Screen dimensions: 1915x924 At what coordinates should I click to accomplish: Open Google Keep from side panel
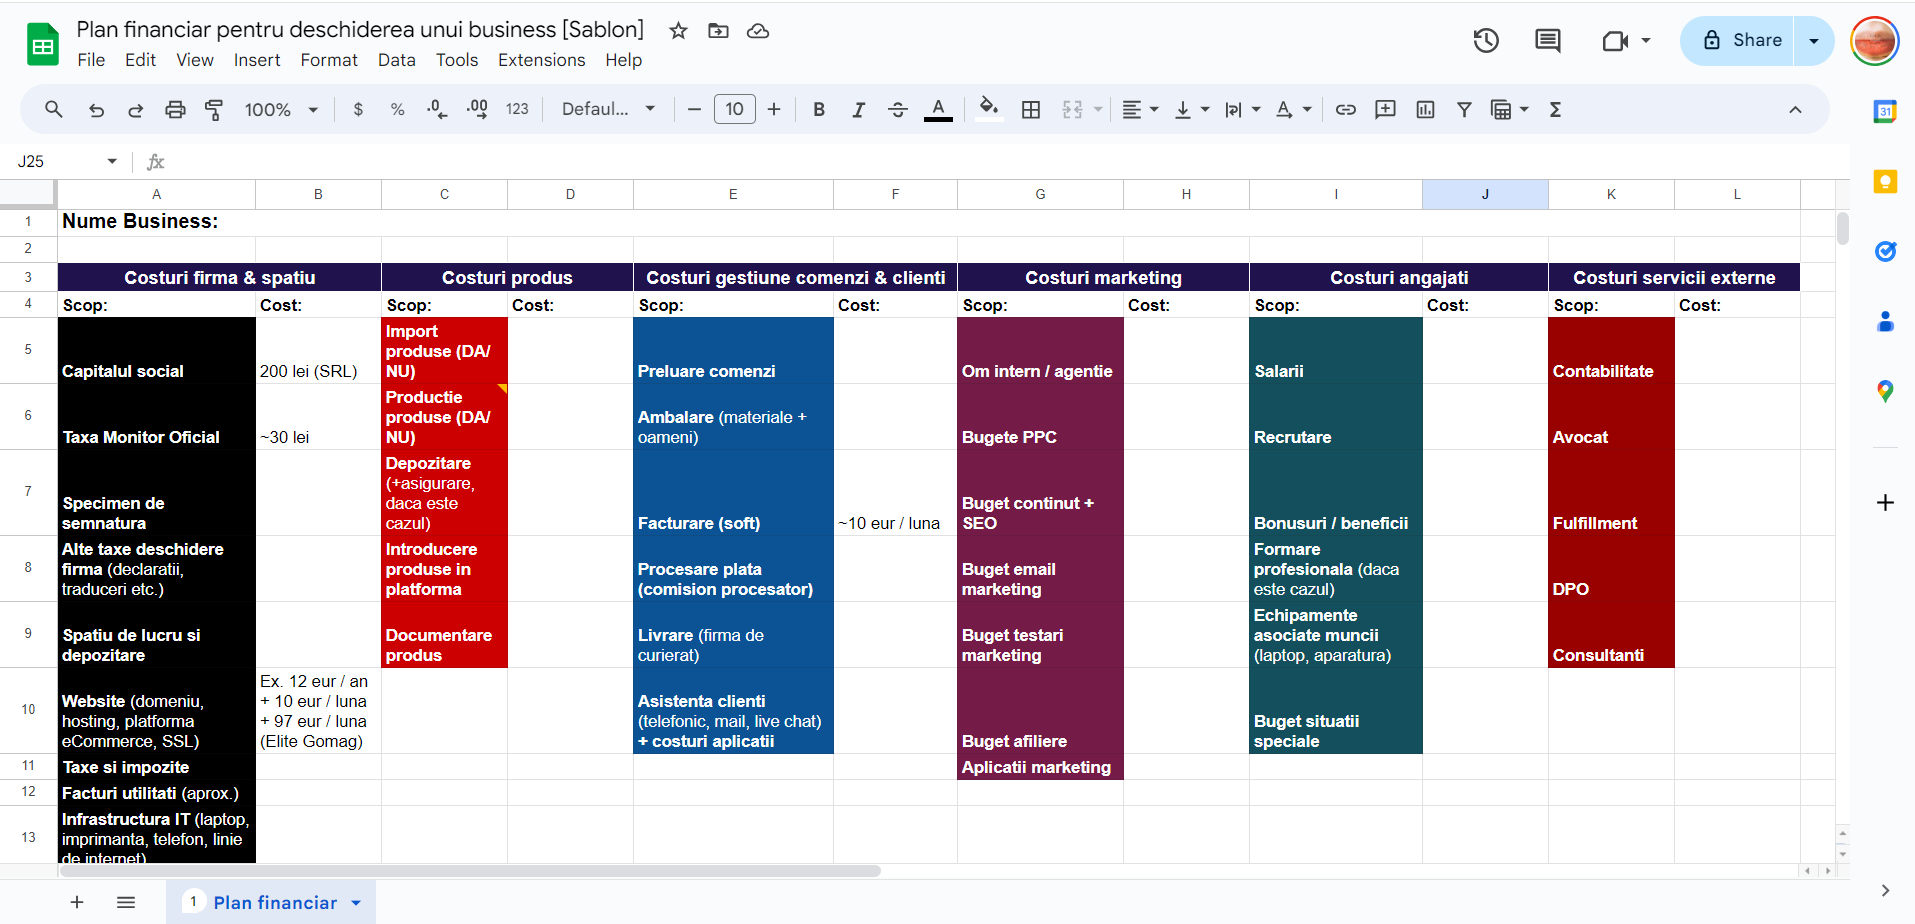coord(1885,182)
